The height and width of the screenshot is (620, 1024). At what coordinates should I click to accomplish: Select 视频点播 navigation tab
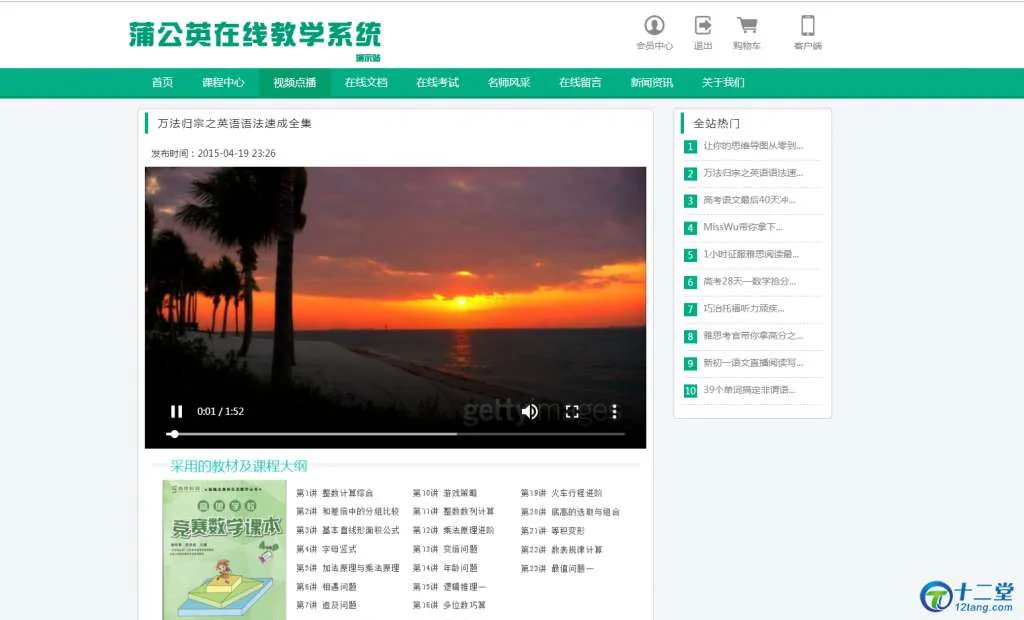294,83
